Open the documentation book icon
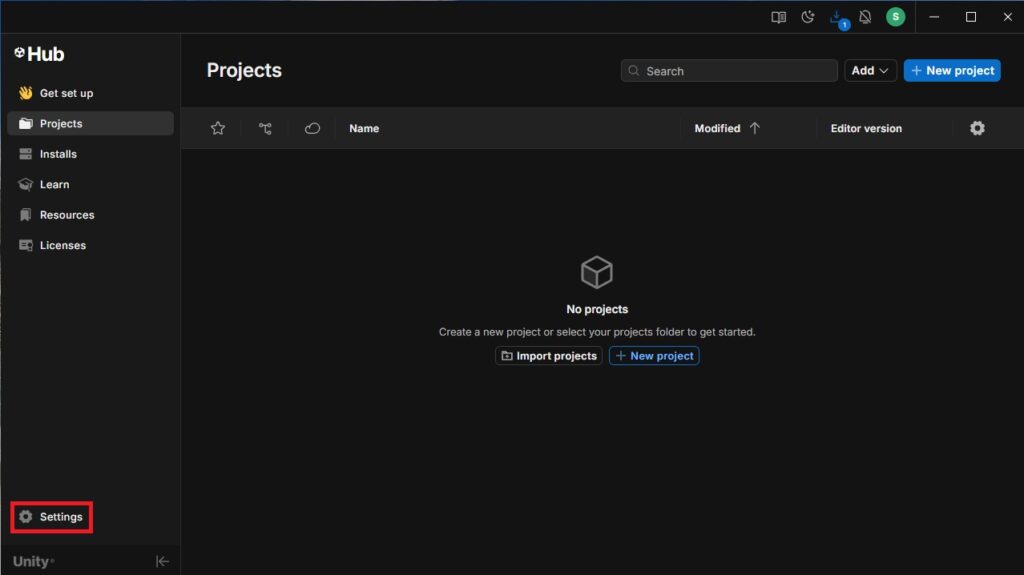 [x=778, y=17]
